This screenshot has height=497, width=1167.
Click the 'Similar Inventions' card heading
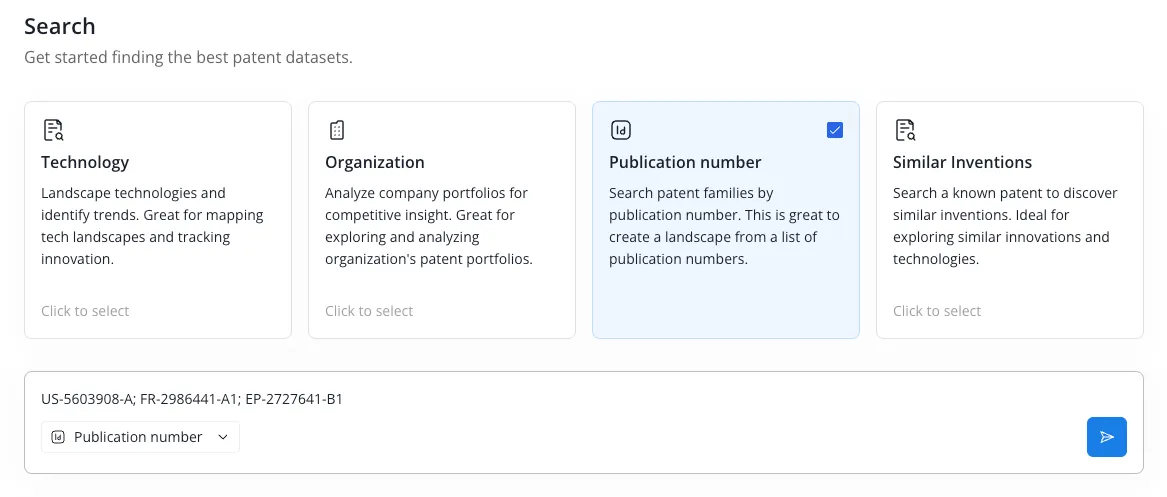tap(962, 162)
